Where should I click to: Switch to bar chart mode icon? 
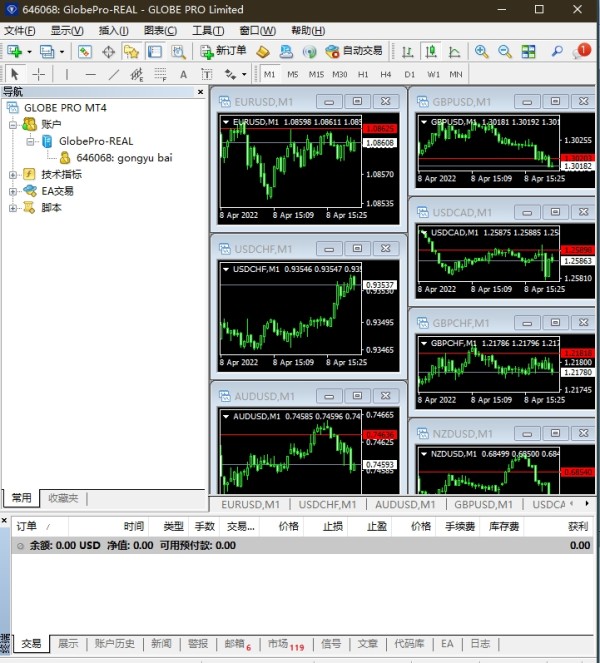[x=407, y=52]
